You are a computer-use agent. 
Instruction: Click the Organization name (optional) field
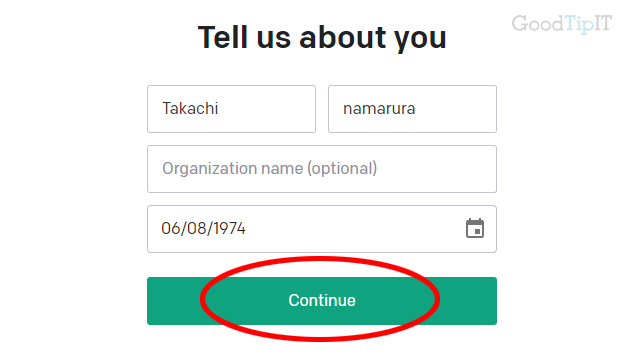point(322,169)
